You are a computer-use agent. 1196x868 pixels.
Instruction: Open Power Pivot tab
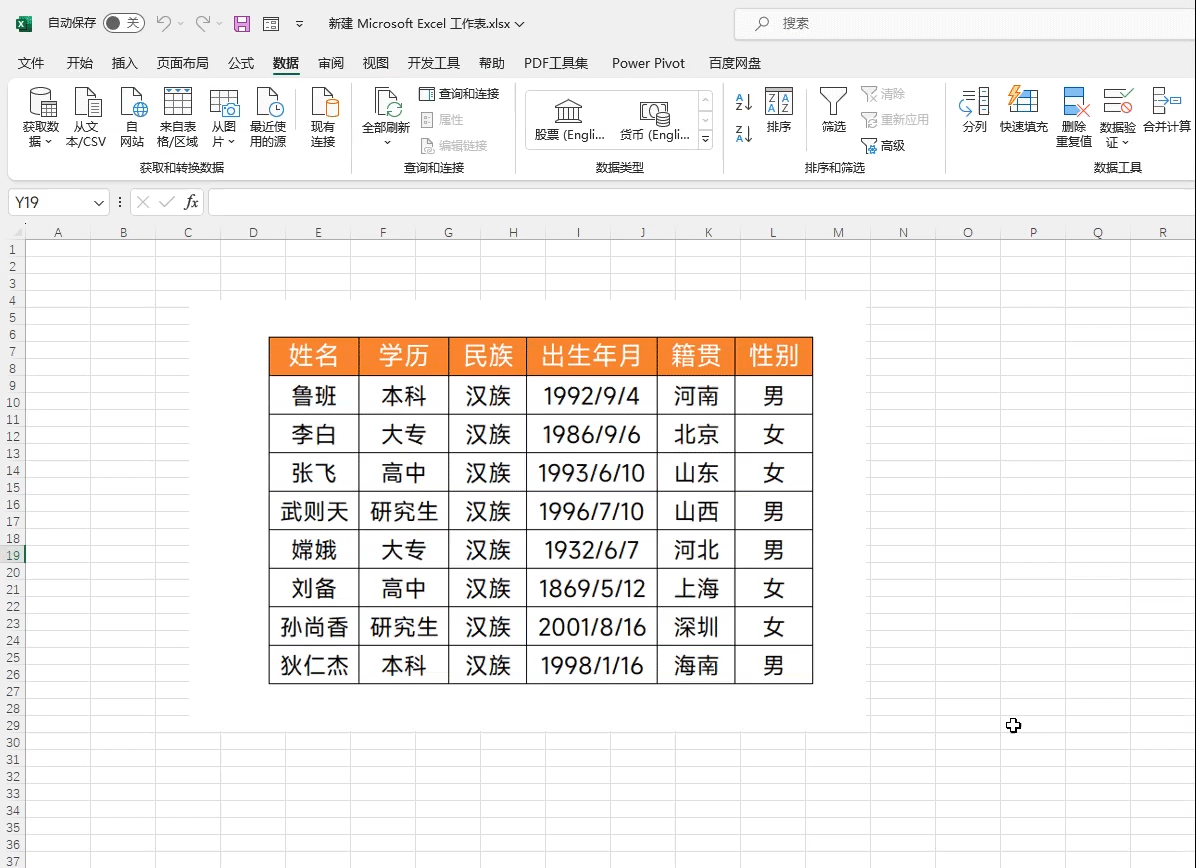pyautogui.click(x=648, y=63)
